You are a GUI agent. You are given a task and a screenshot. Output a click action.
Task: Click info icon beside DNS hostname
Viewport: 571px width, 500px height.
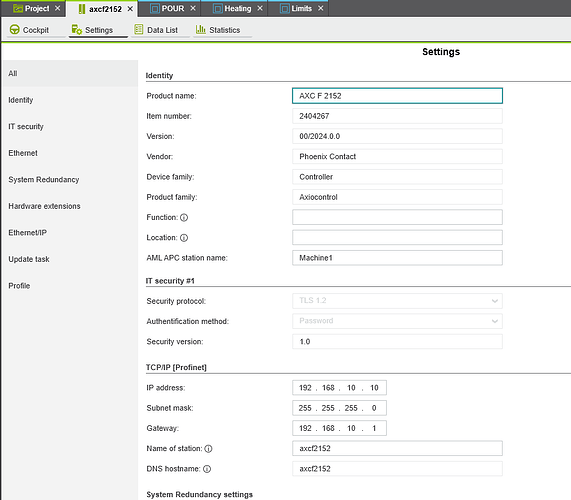click(207, 469)
